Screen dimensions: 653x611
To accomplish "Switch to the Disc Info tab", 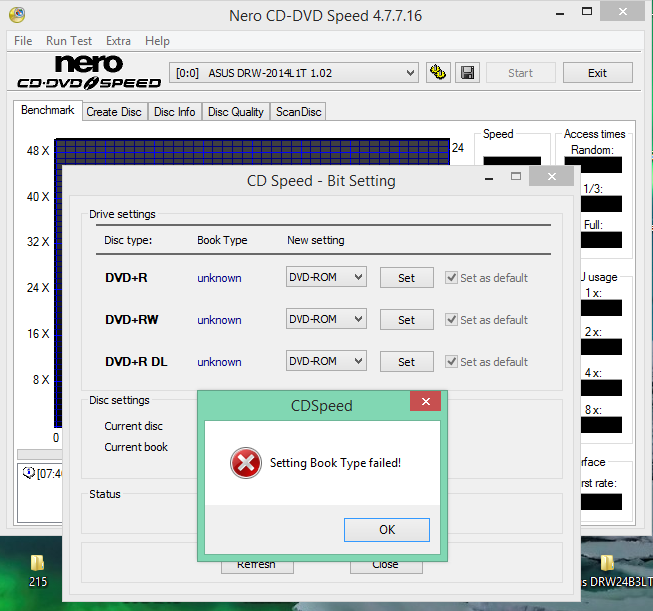I will 174,112.
